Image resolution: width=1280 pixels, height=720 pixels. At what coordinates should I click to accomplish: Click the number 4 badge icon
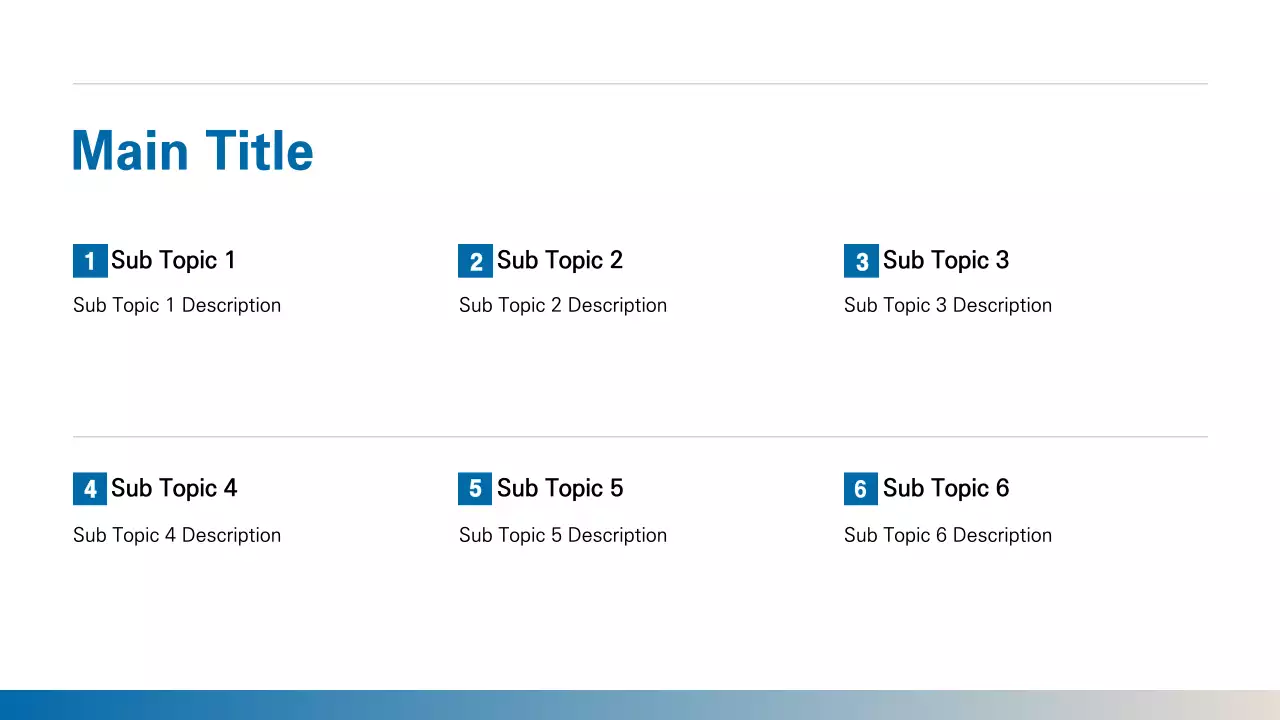pos(90,489)
